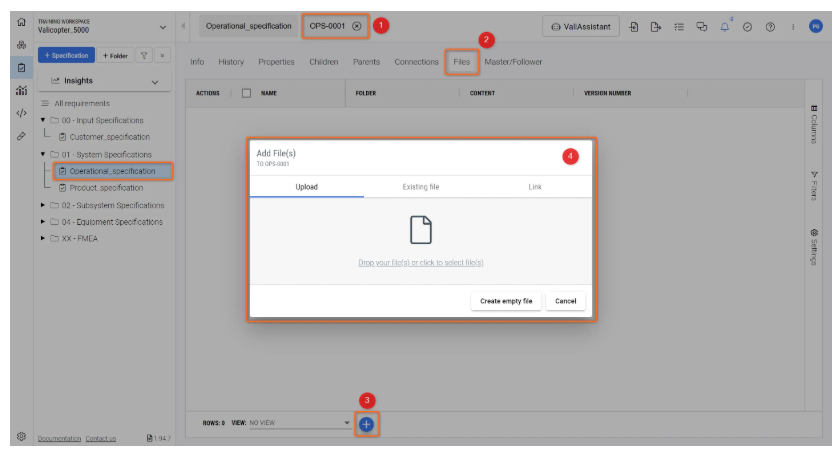Click Drop your file(s) or click to select link
Image resolution: width=838 pixels, height=452 pixels.
coord(421,263)
